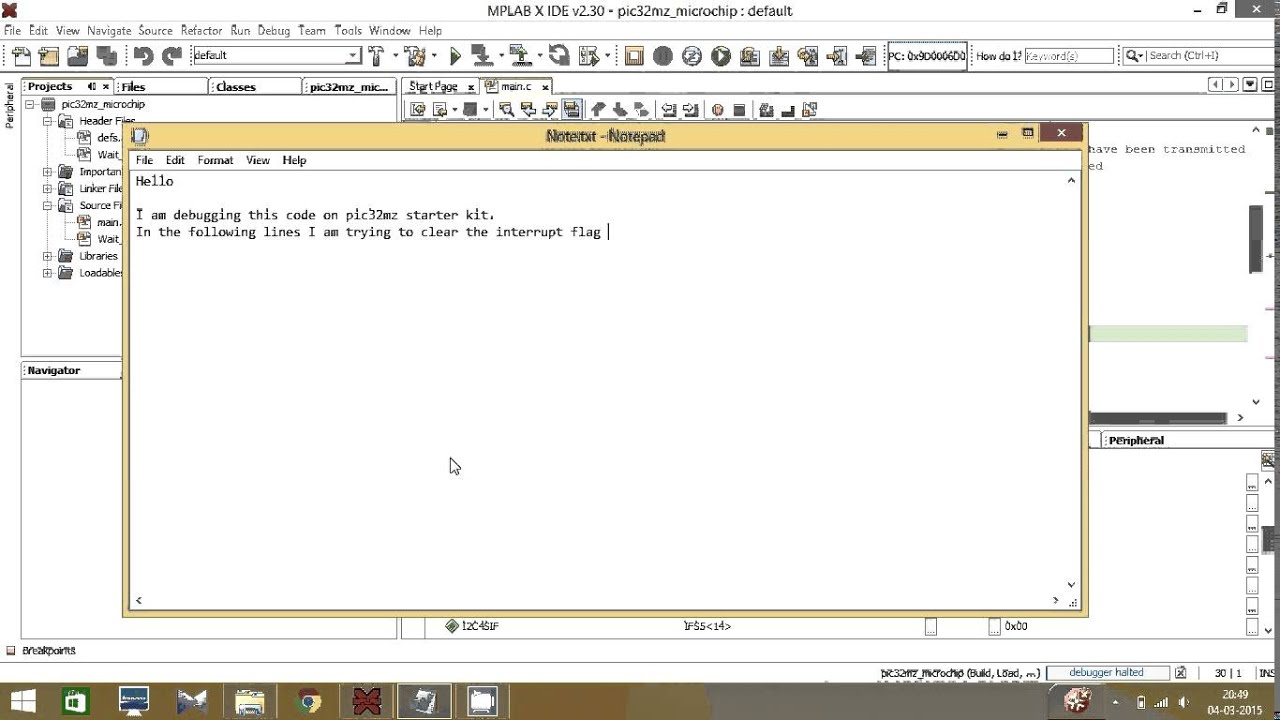
Task: Click the Redo arrow in MPLAB toolbar
Action: (172, 56)
